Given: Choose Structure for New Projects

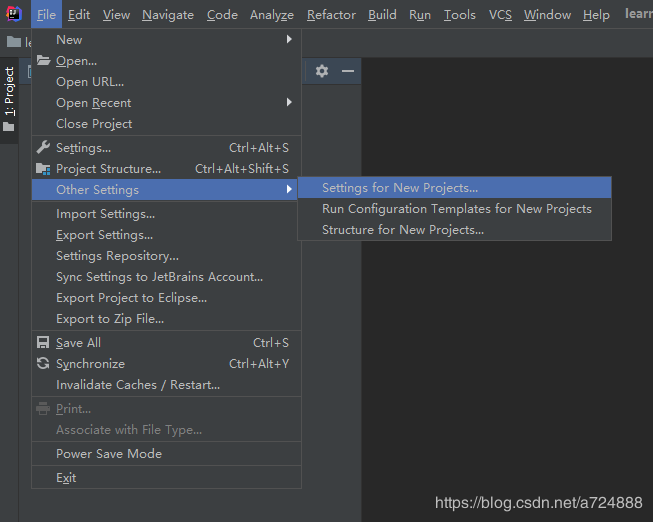Looking at the screenshot, I should [x=402, y=230].
